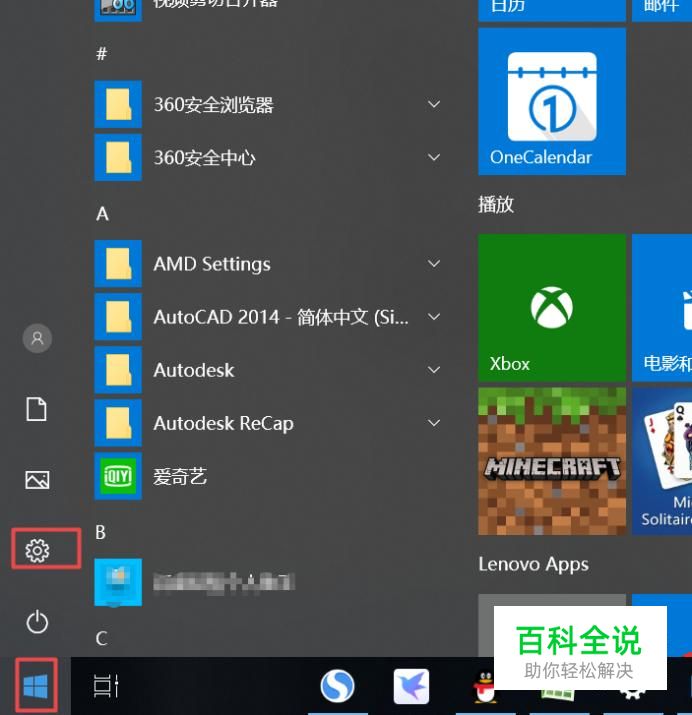692x715 pixels.
Task: Open the Xbox tile
Action: [x=552, y=308]
